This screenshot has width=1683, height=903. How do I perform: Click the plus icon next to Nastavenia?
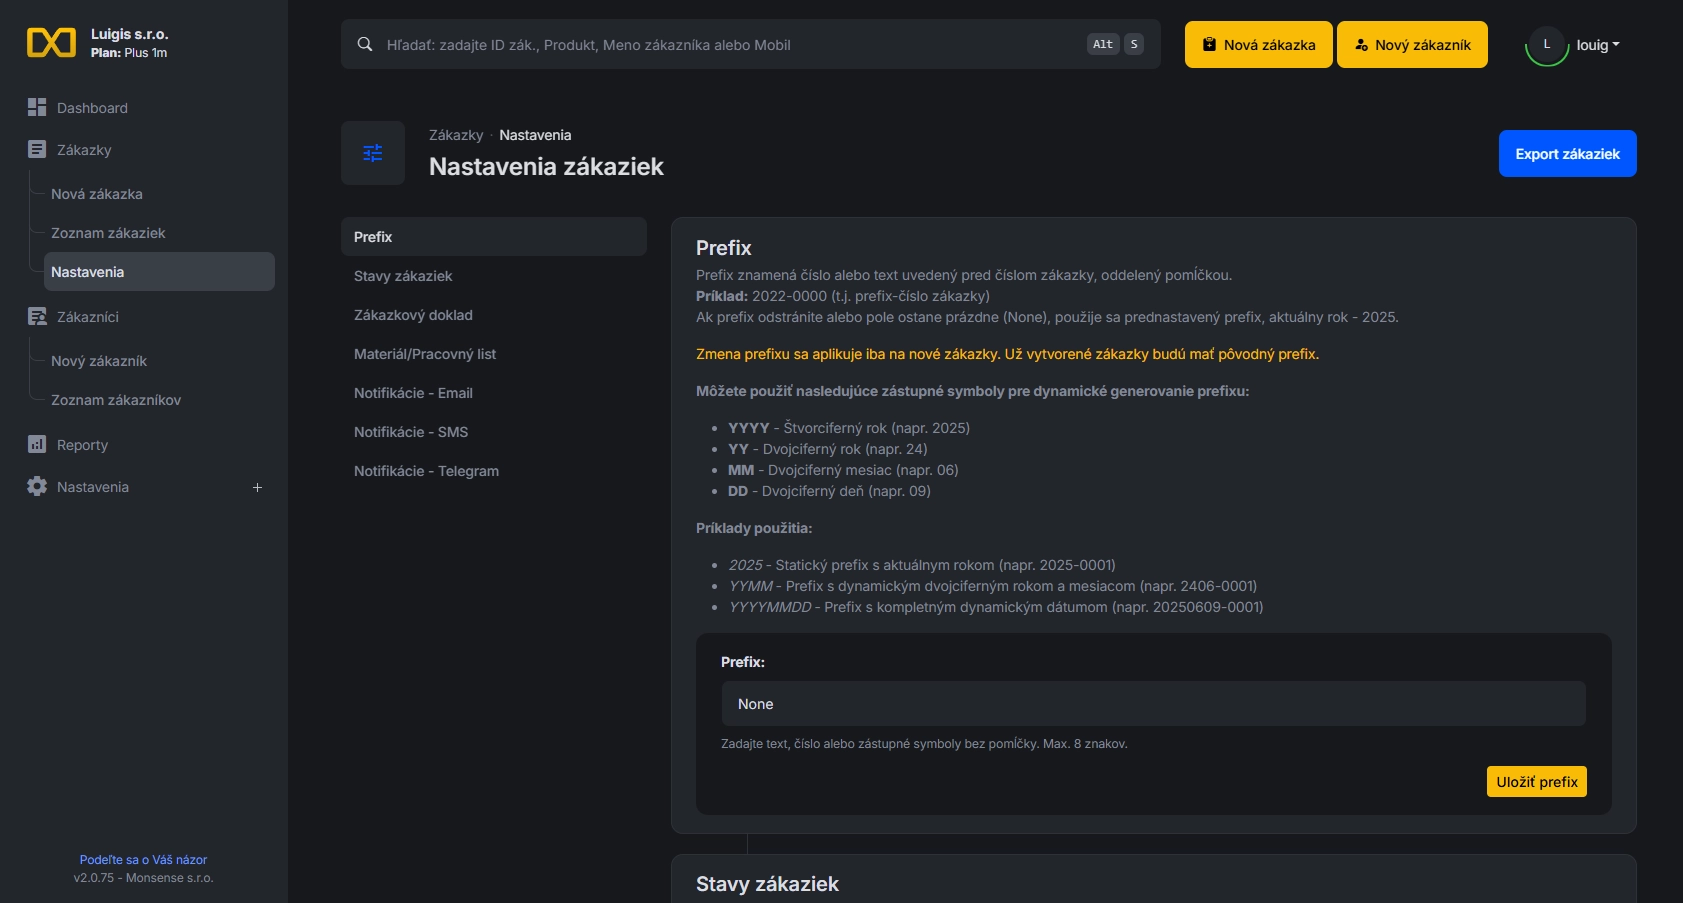click(257, 487)
